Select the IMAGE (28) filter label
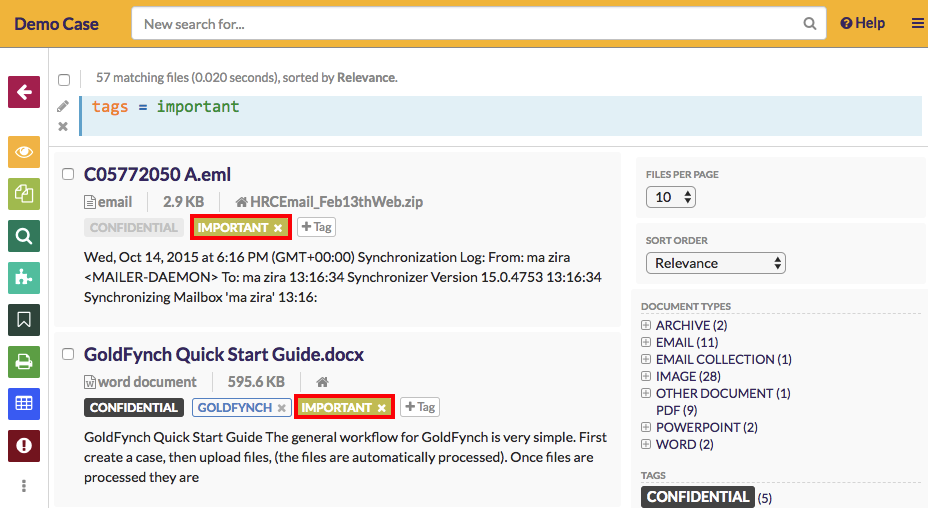Image resolution: width=928 pixels, height=508 pixels. point(688,376)
